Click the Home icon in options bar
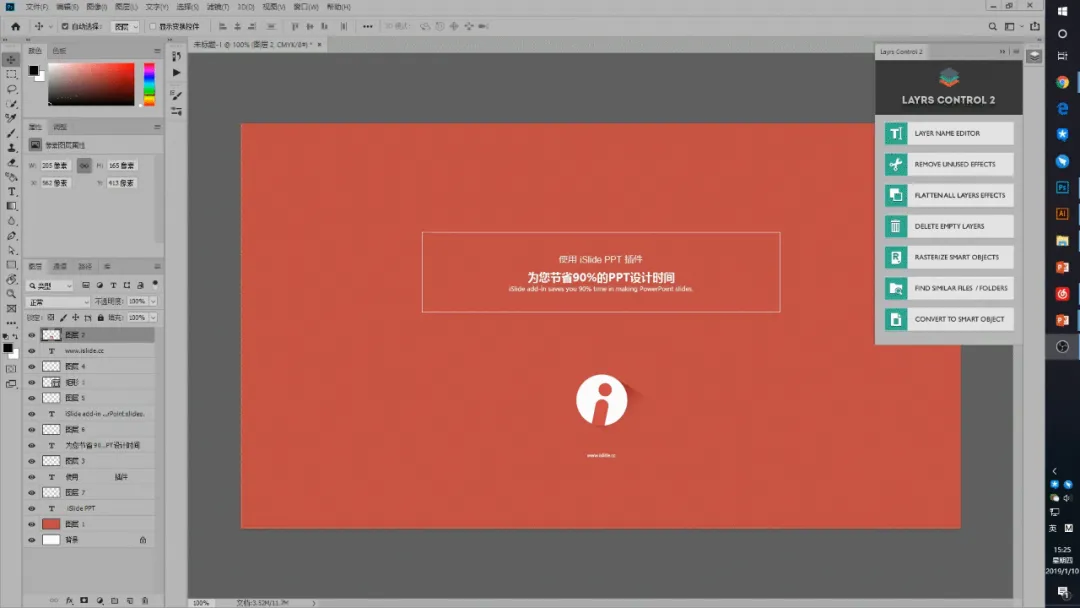 [x=15, y=26]
